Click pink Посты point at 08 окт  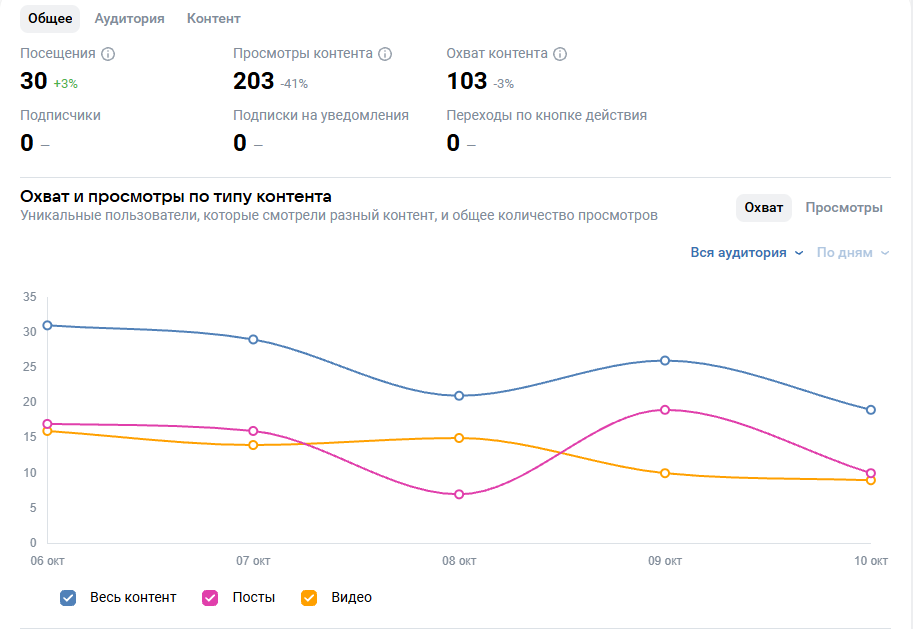click(x=459, y=494)
